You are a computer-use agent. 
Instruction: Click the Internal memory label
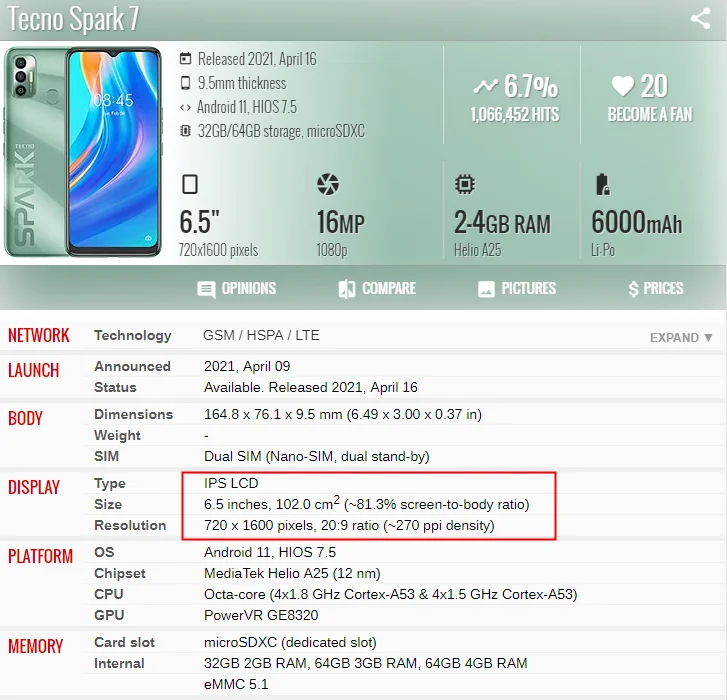119,663
